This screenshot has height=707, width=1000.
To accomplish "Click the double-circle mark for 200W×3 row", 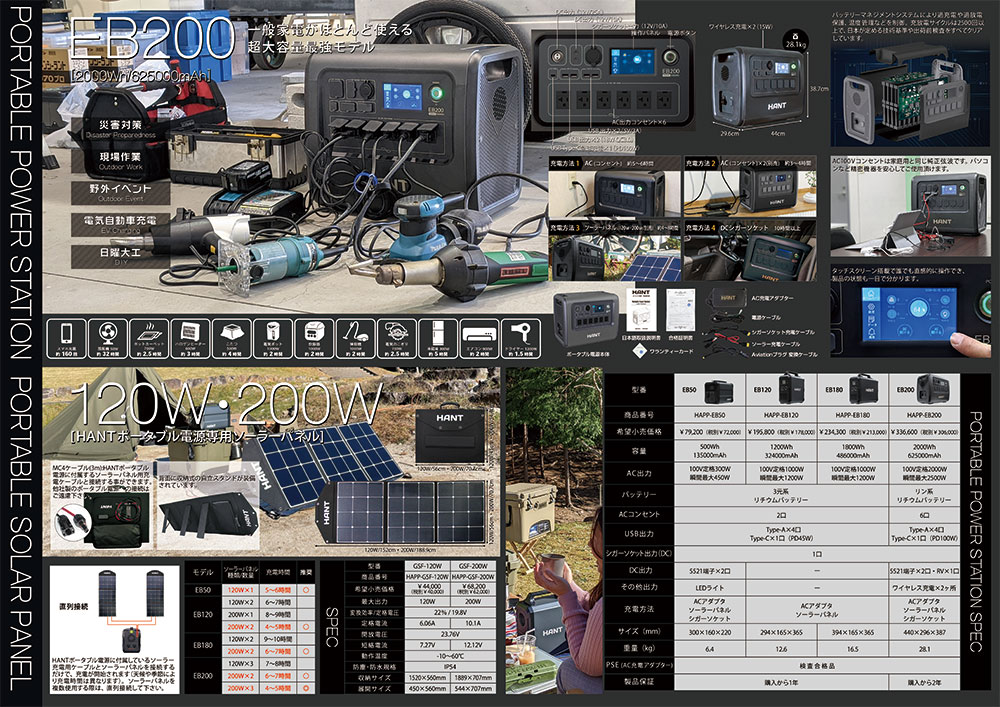I will [x=306, y=689].
